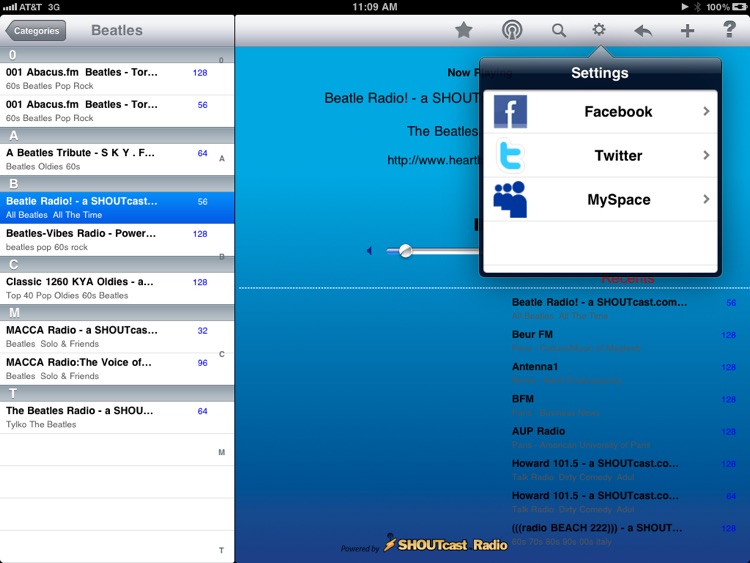Viewport: 750px width, 563px height.
Task: Open recent (((radio BEACH 222))) station
Action: pos(624,534)
